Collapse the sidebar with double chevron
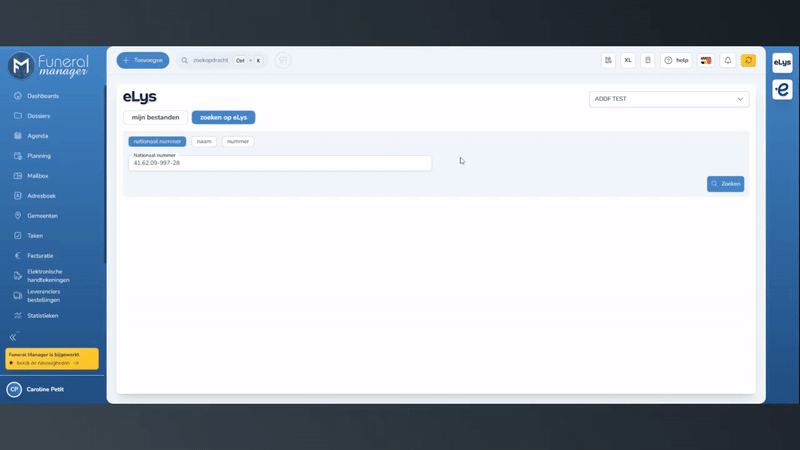Image resolution: width=800 pixels, height=450 pixels. coord(13,337)
